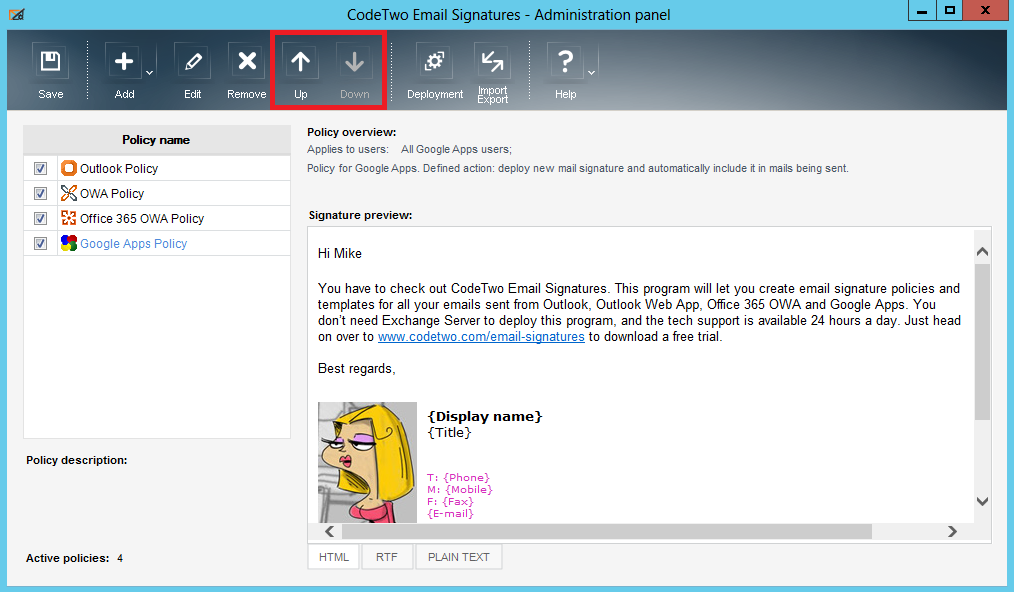
Task: Toggle the Google Apps Policy checkbox
Action: (x=40, y=244)
